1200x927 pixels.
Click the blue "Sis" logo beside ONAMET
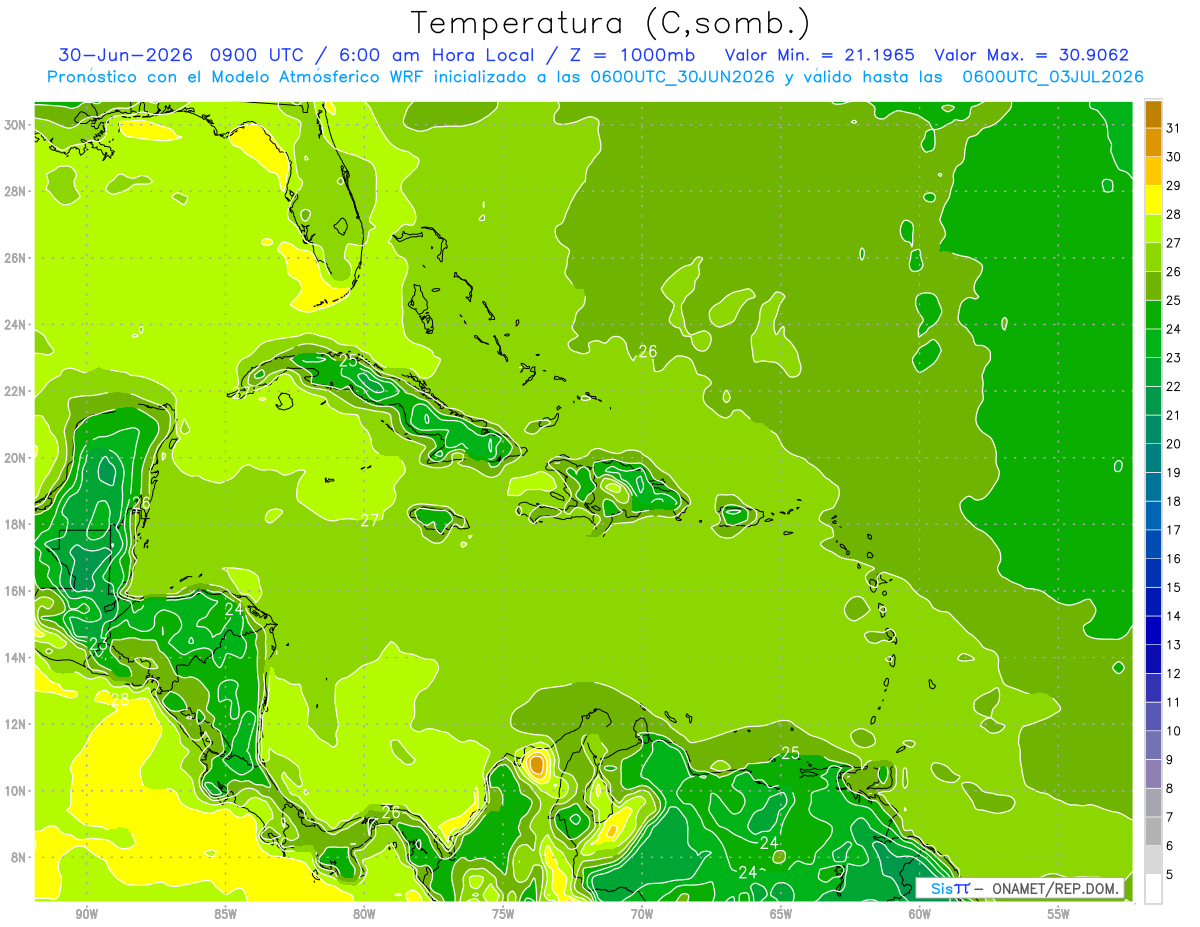(x=949, y=888)
